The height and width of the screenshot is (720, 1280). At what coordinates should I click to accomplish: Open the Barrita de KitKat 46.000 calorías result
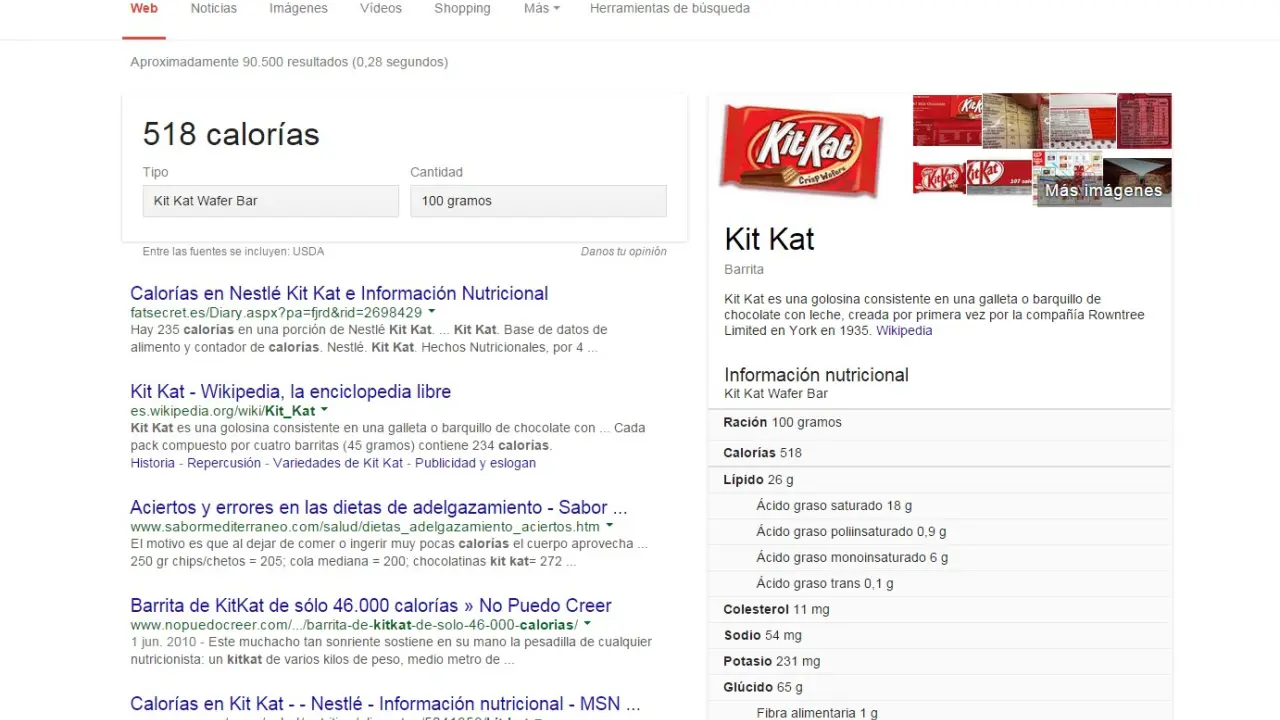tap(370, 605)
